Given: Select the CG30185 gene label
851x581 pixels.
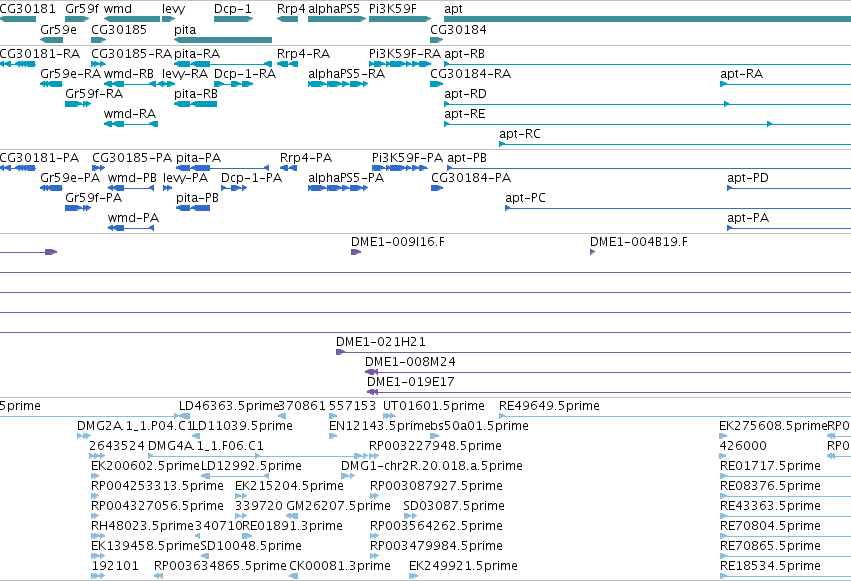Looking at the screenshot, I should (119, 29).
